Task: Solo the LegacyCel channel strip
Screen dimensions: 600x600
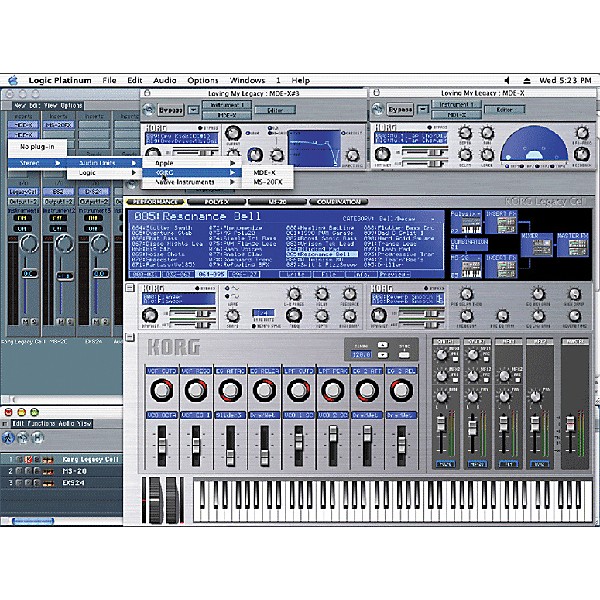Action: (34, 322)
